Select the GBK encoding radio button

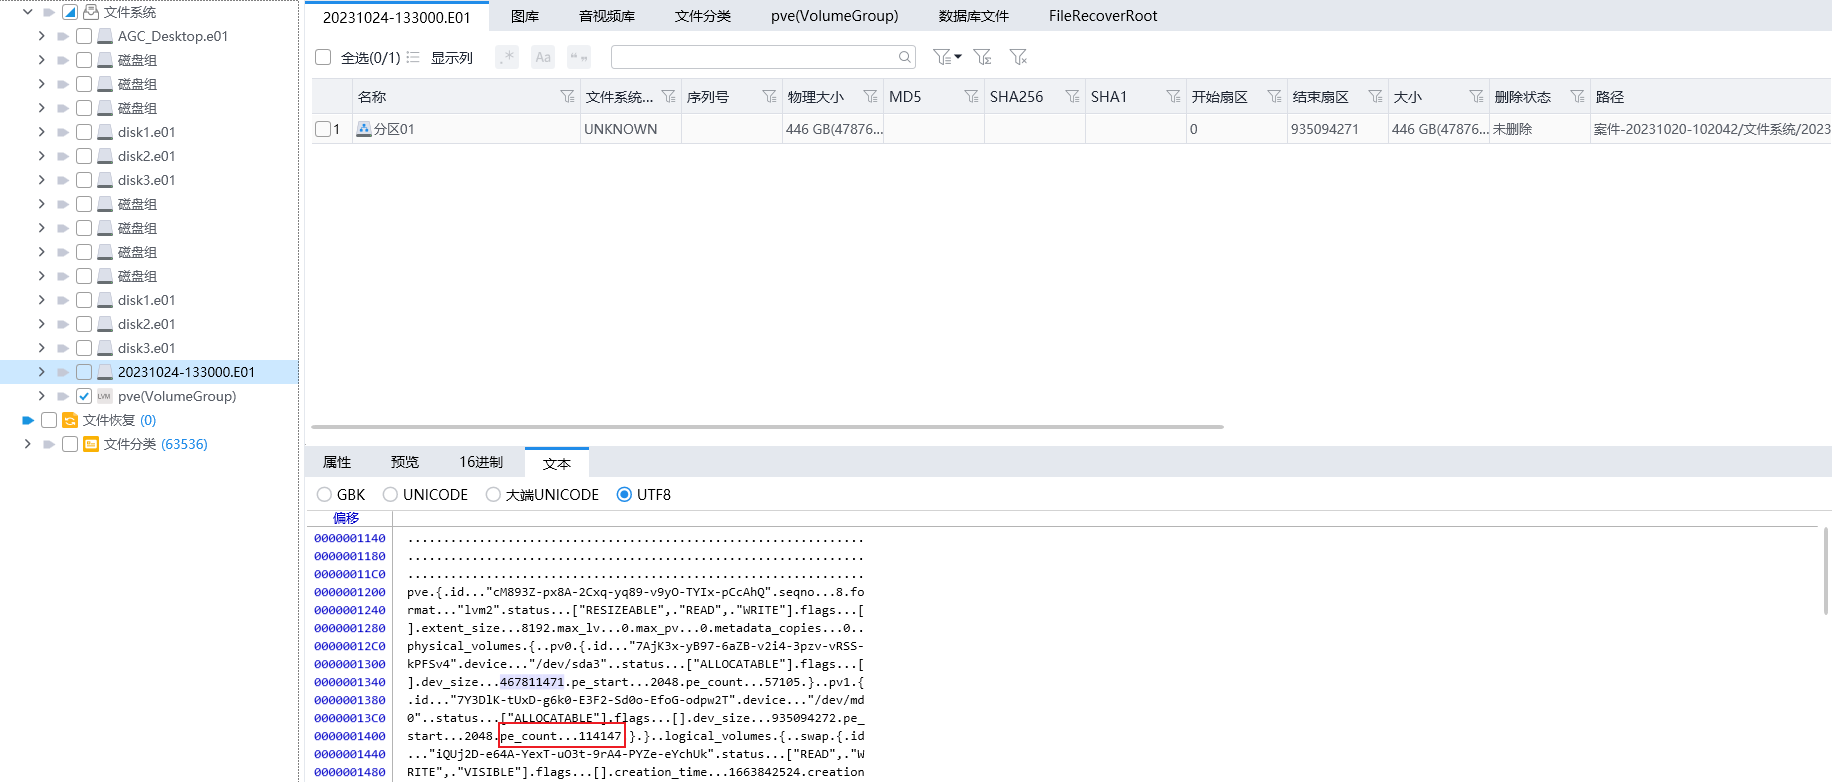pyautogui.click(x=325, y=494)
